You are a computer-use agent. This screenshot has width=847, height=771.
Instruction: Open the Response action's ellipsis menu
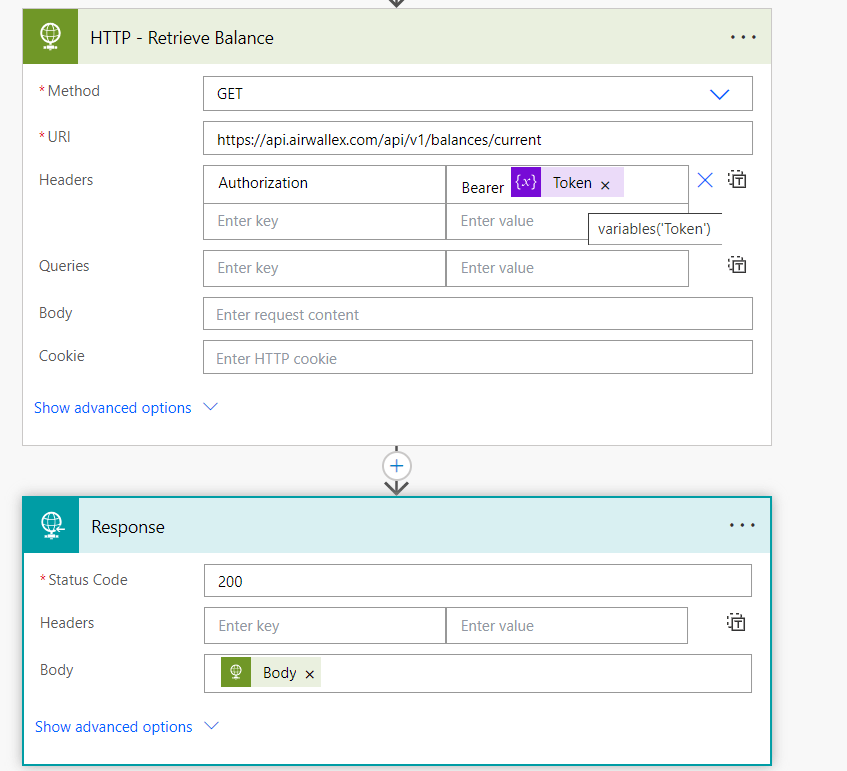point(743,525)
